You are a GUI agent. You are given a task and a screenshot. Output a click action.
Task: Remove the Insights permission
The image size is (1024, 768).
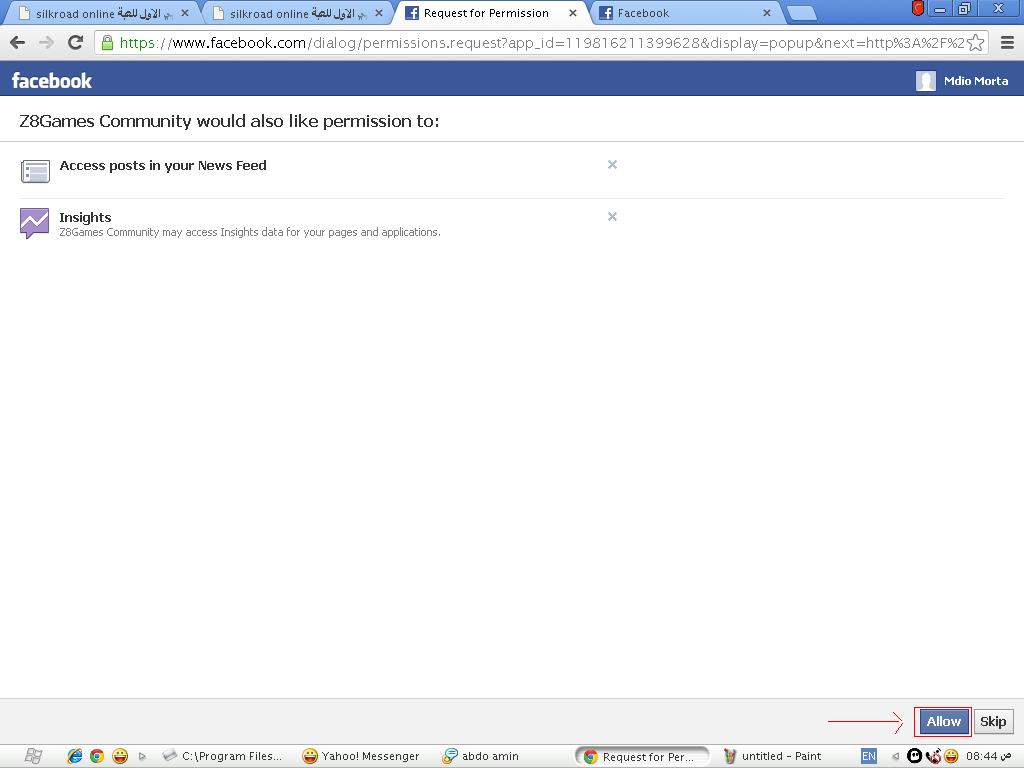tap(612, 217)
